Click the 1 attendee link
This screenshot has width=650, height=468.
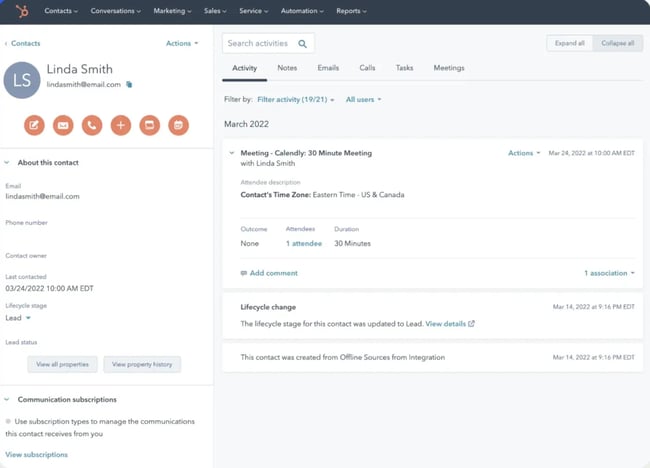tap(304, 244)
